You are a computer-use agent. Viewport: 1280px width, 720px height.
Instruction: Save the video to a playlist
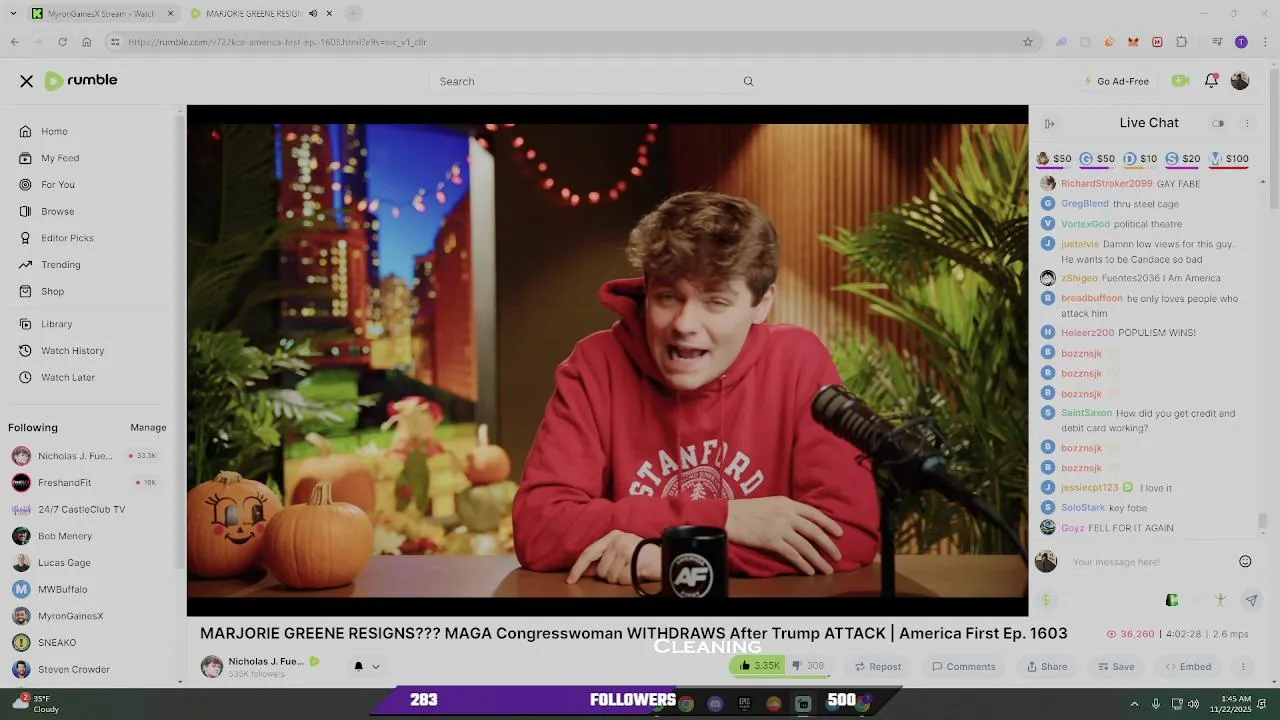[1116, 667]
